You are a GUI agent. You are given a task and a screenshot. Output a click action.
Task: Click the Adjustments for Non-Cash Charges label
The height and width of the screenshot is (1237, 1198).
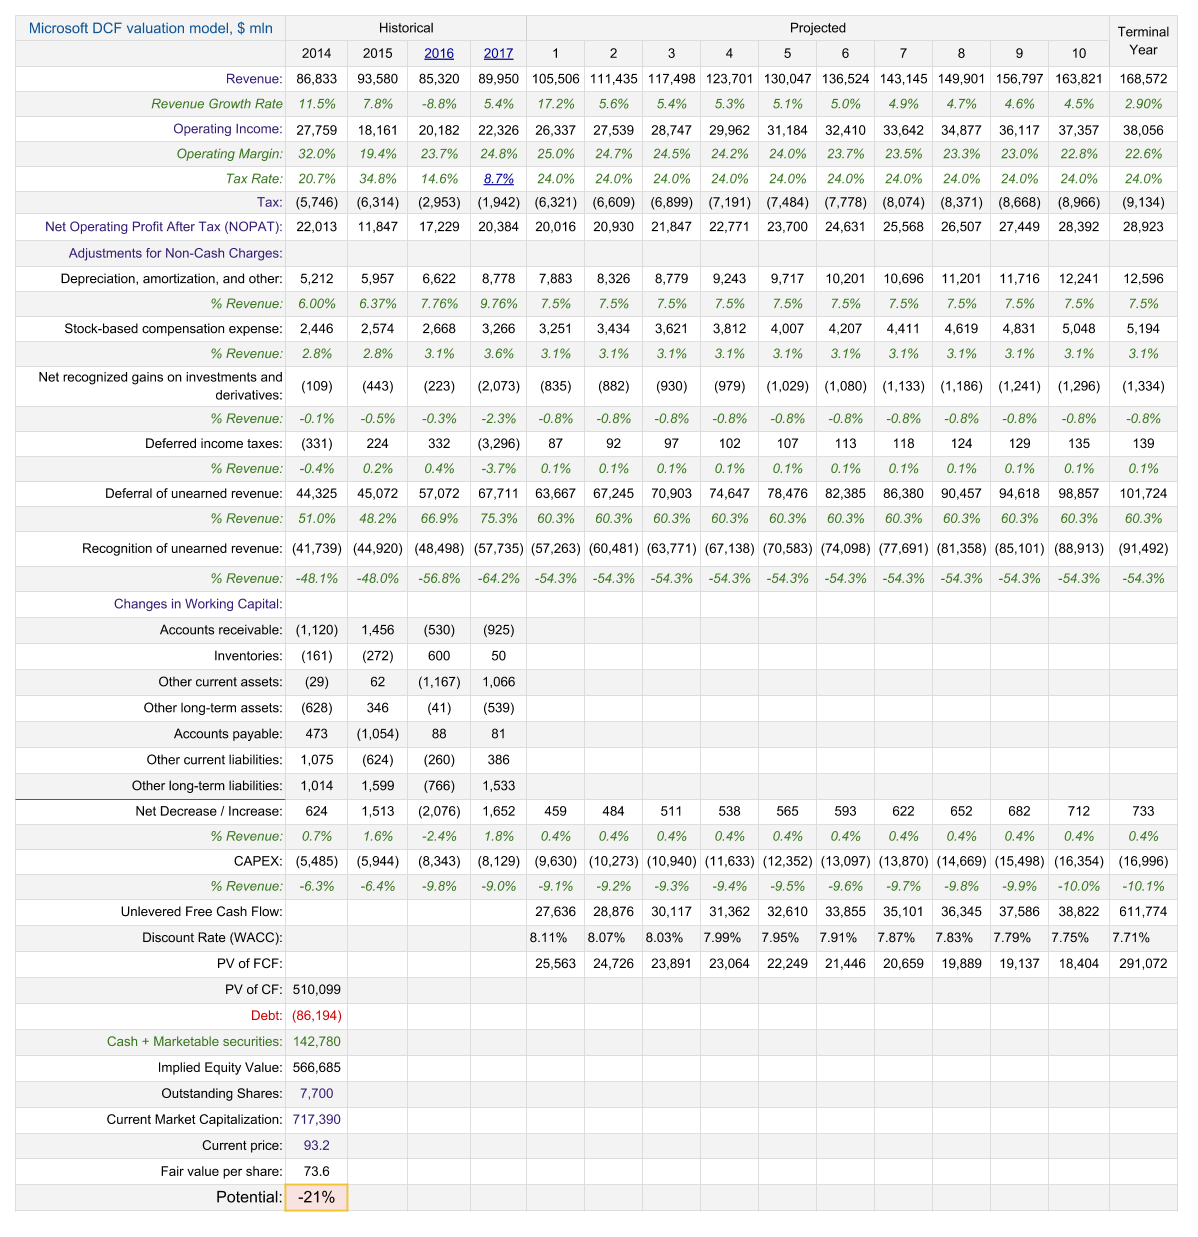point(175,253)
